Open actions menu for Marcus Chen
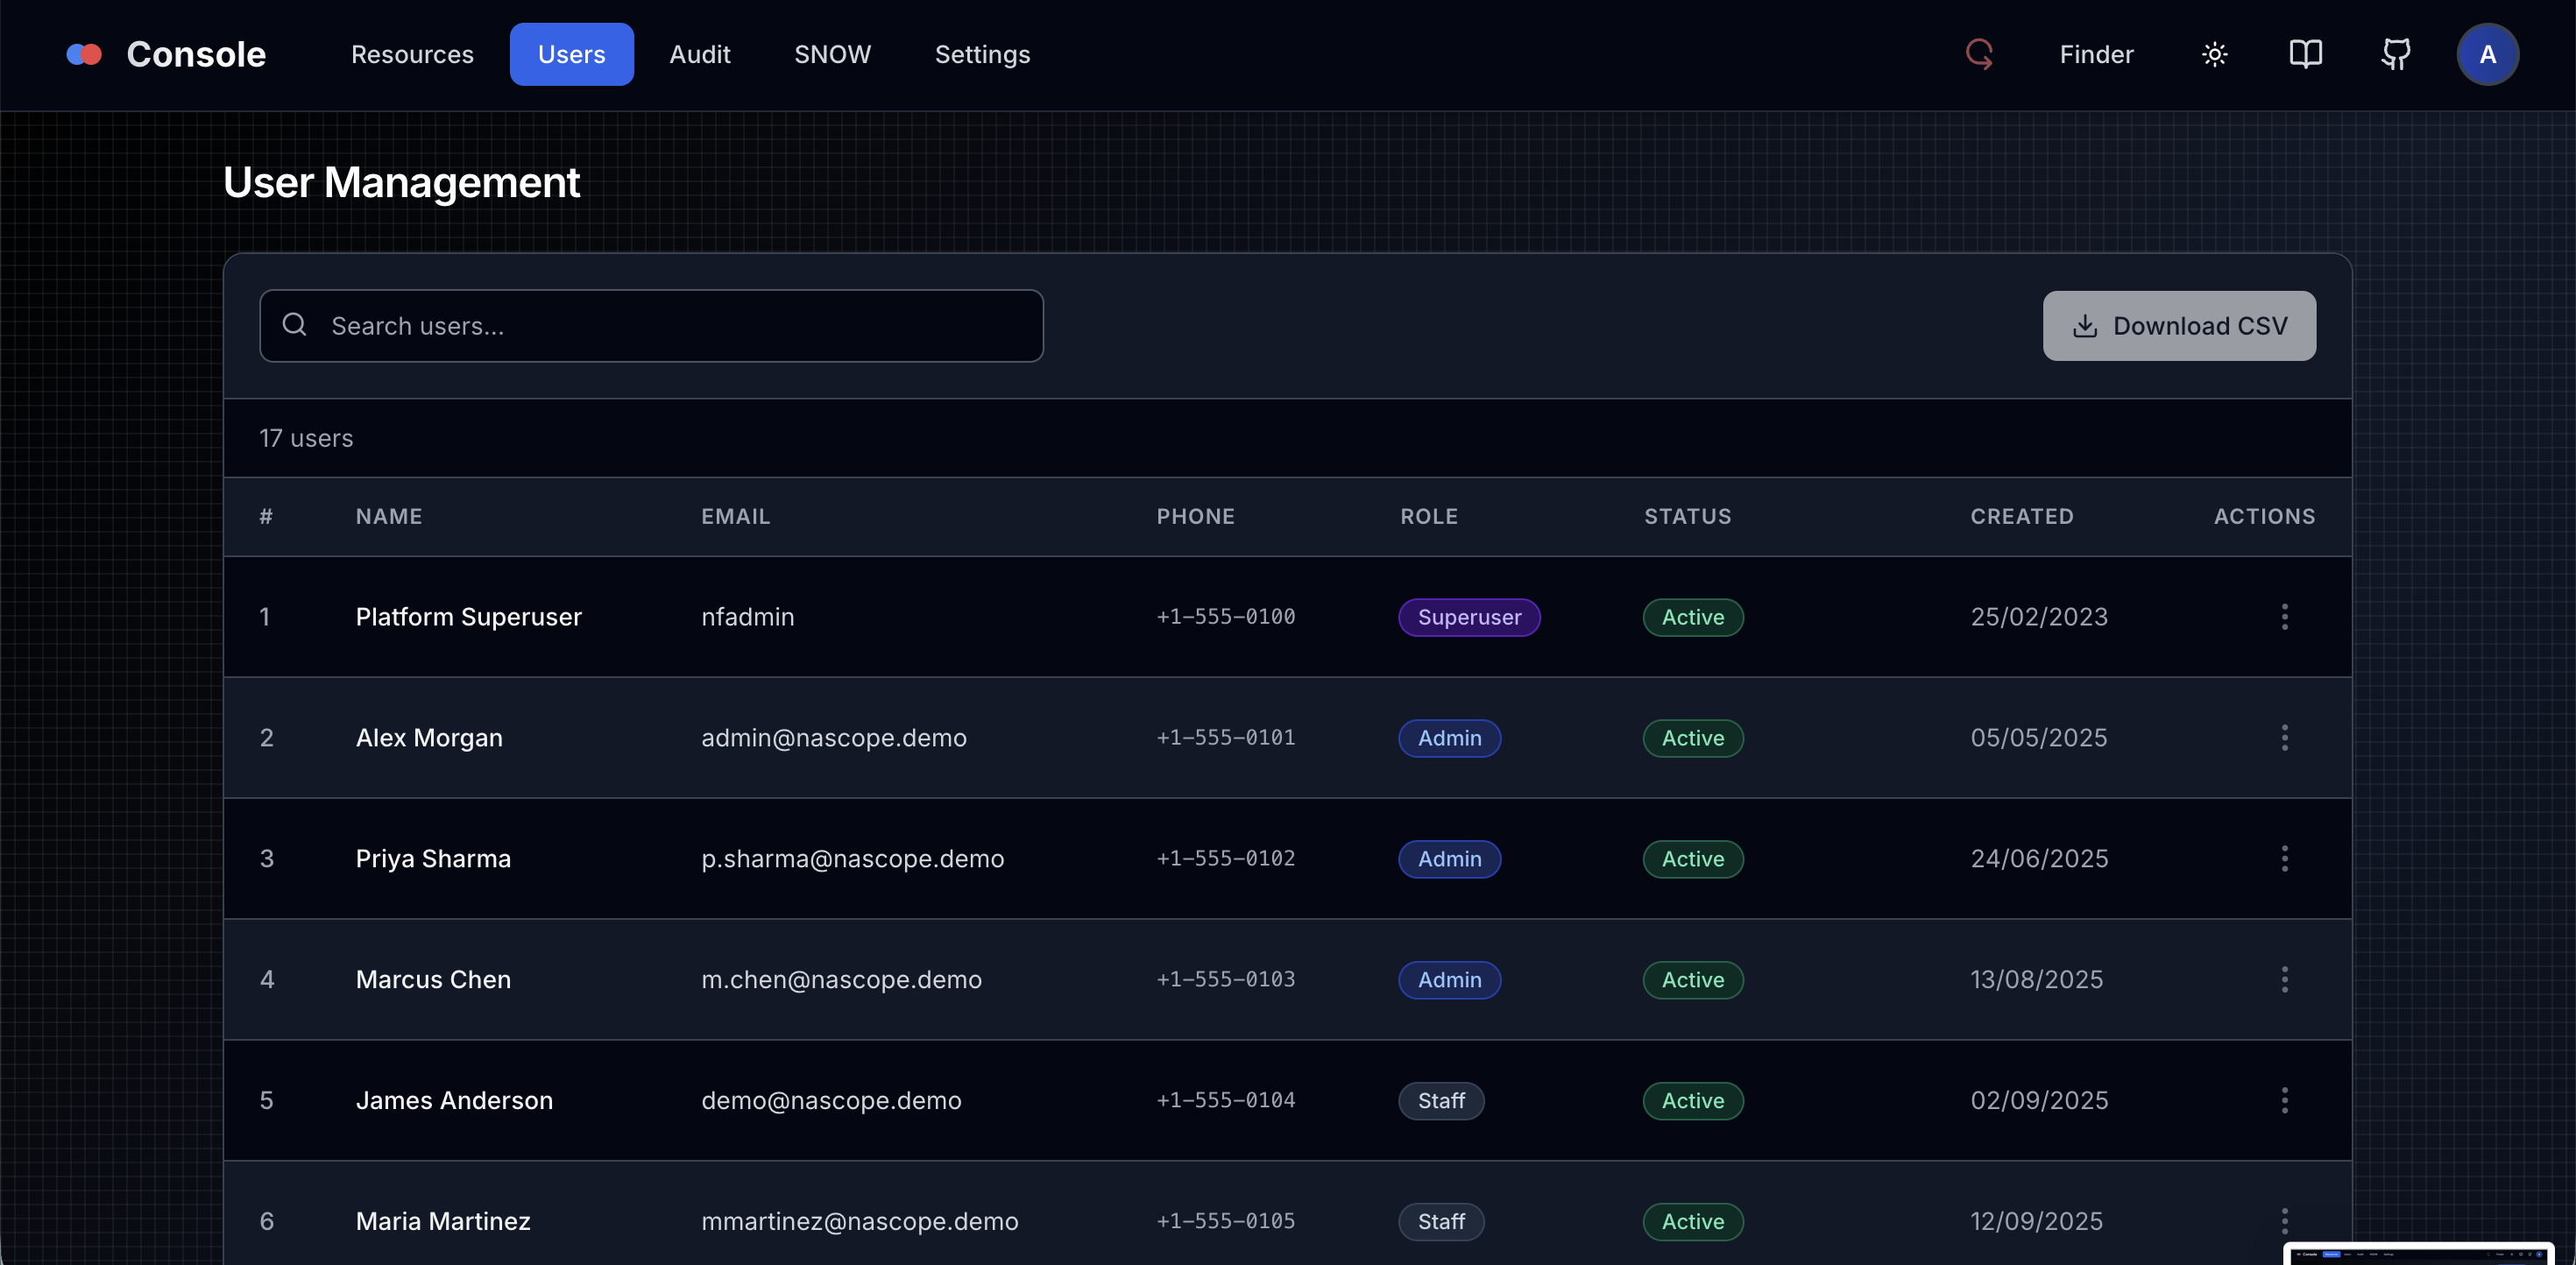Viewport: 2576px width, 1265px height. (2284, 980)
